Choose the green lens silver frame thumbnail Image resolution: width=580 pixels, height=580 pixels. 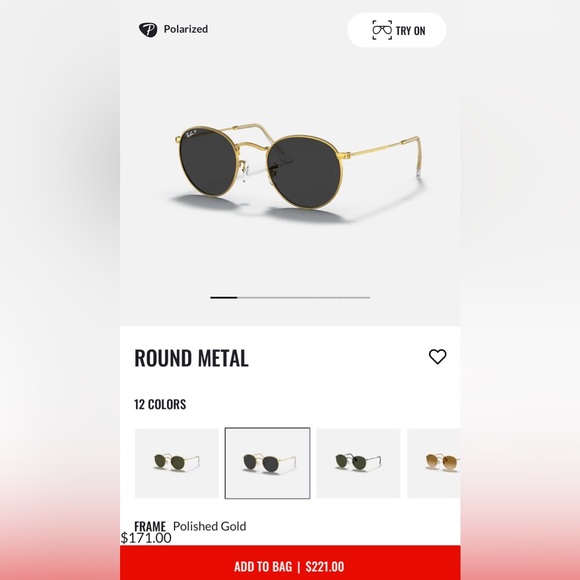point(358,463)
